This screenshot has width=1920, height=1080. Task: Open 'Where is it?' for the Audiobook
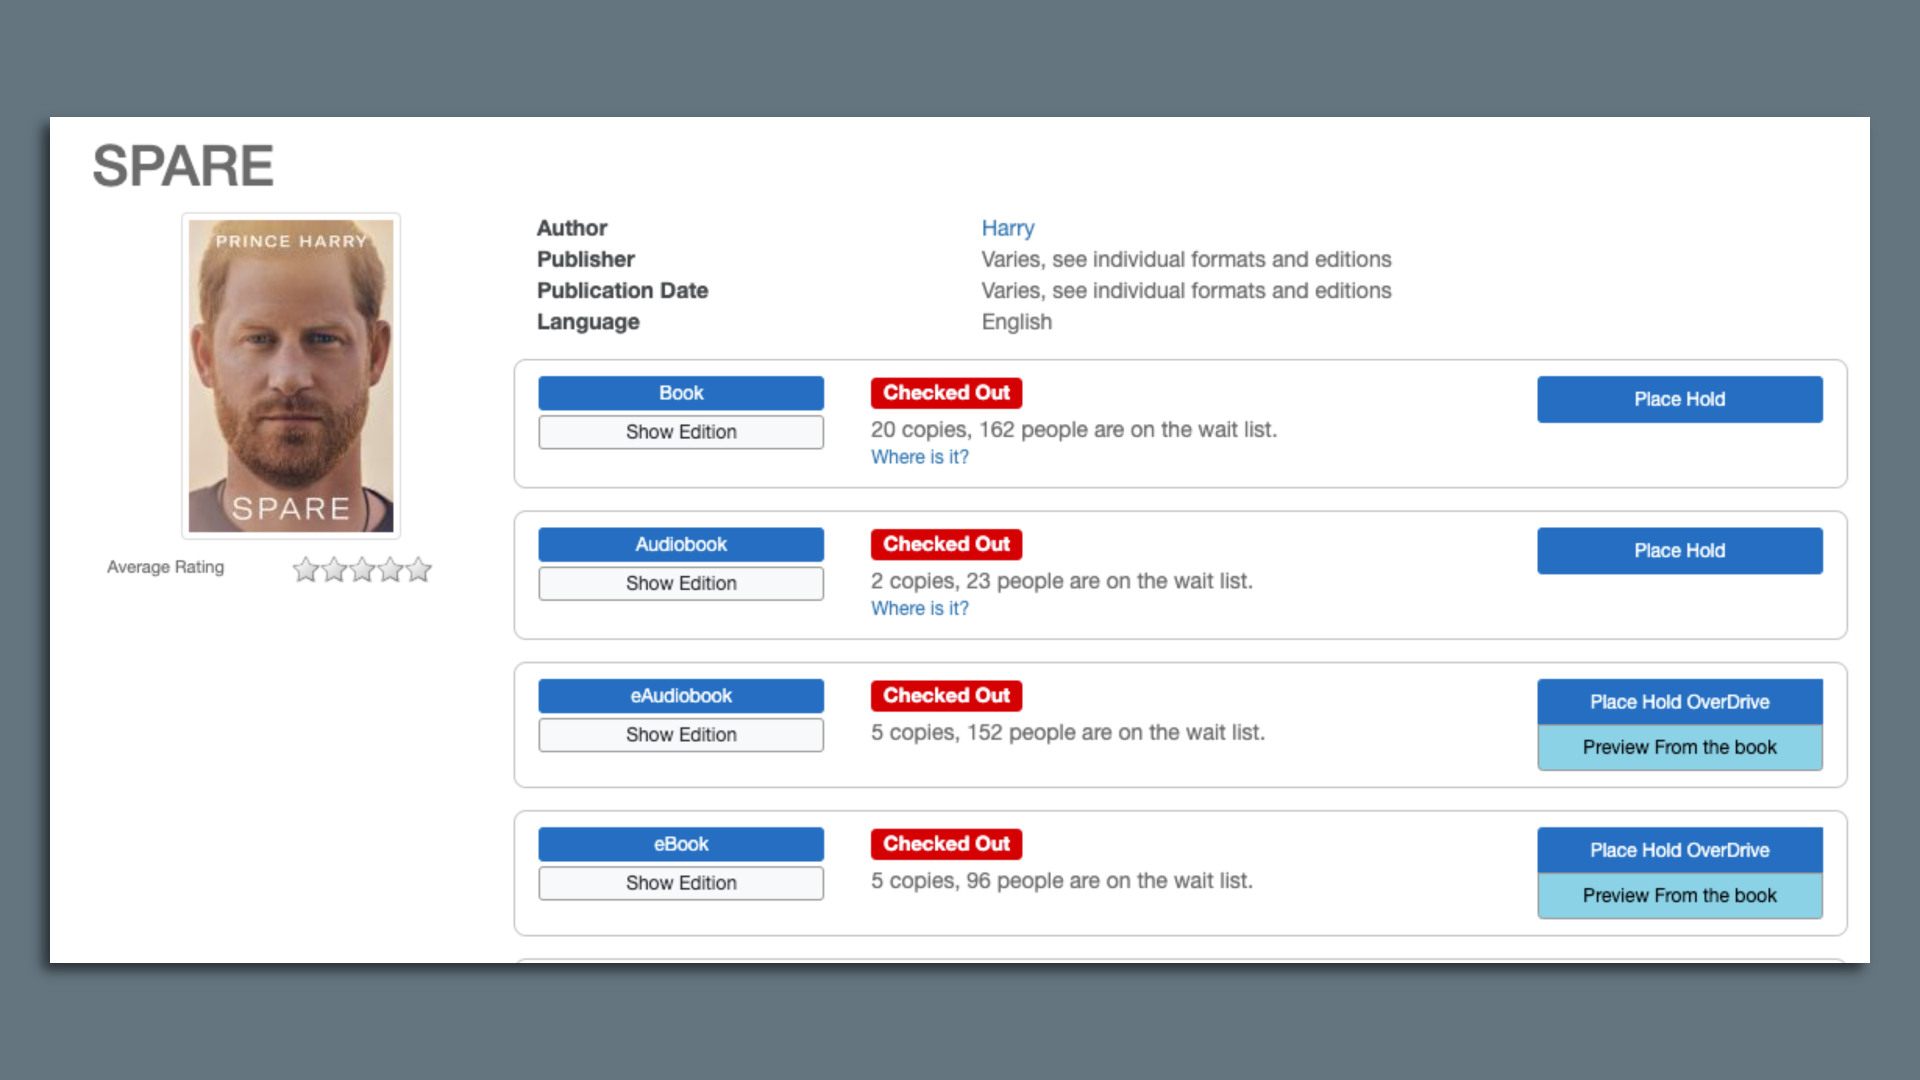[x=920, y=608]
